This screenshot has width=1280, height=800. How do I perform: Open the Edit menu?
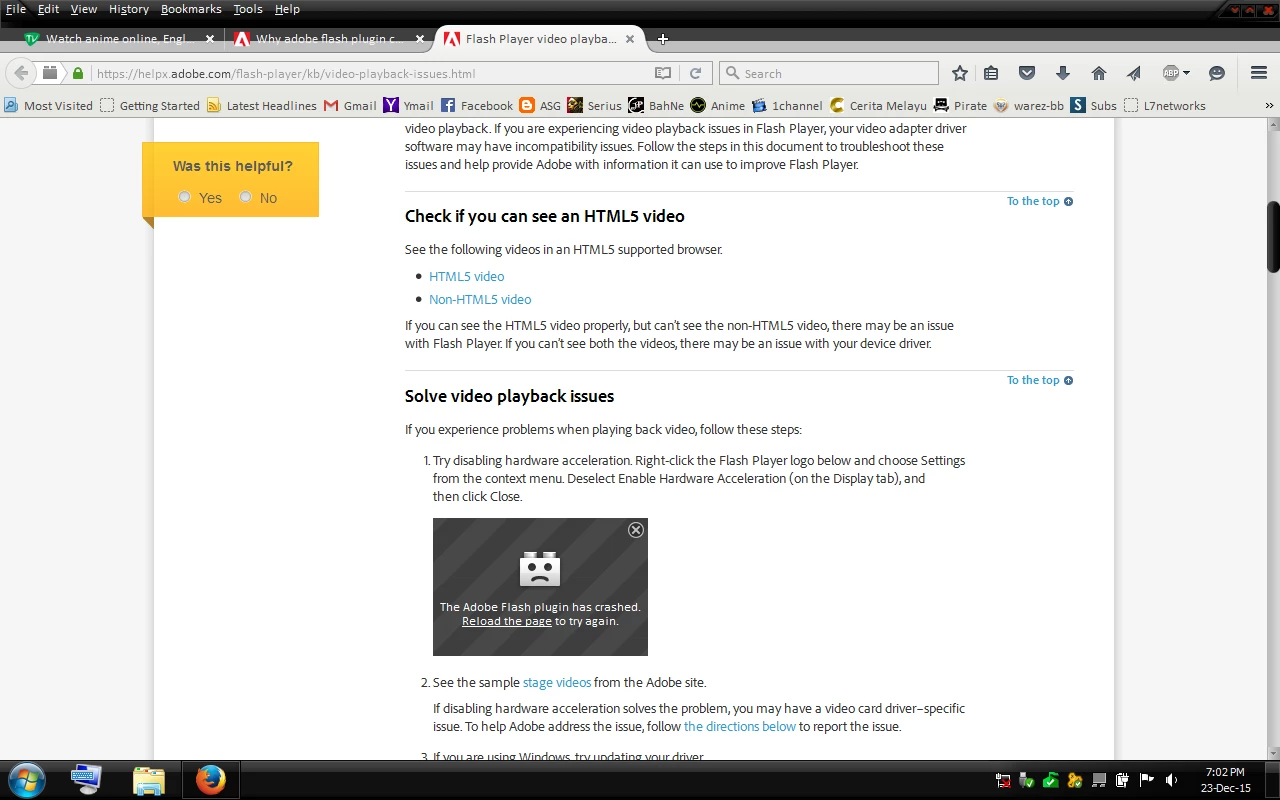click(x=48, y=9)
